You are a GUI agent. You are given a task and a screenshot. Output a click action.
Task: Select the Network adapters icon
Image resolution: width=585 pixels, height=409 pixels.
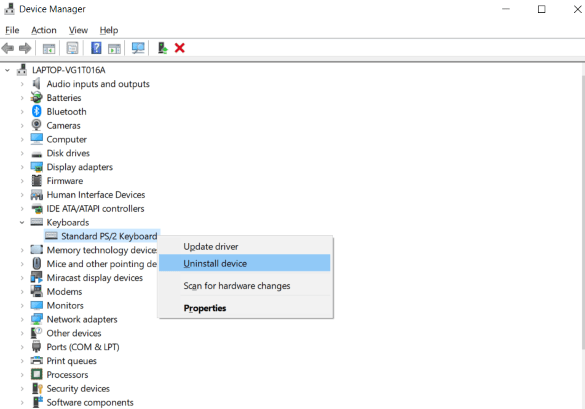point(37,319)
